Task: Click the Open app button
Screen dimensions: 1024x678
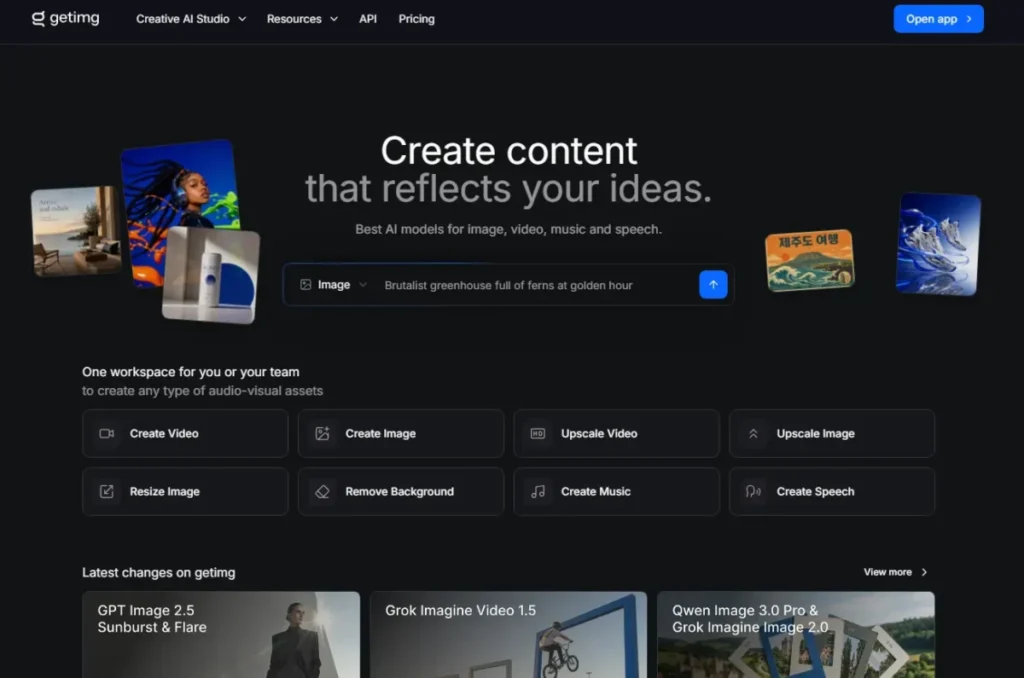Action: tap(938, 19)
